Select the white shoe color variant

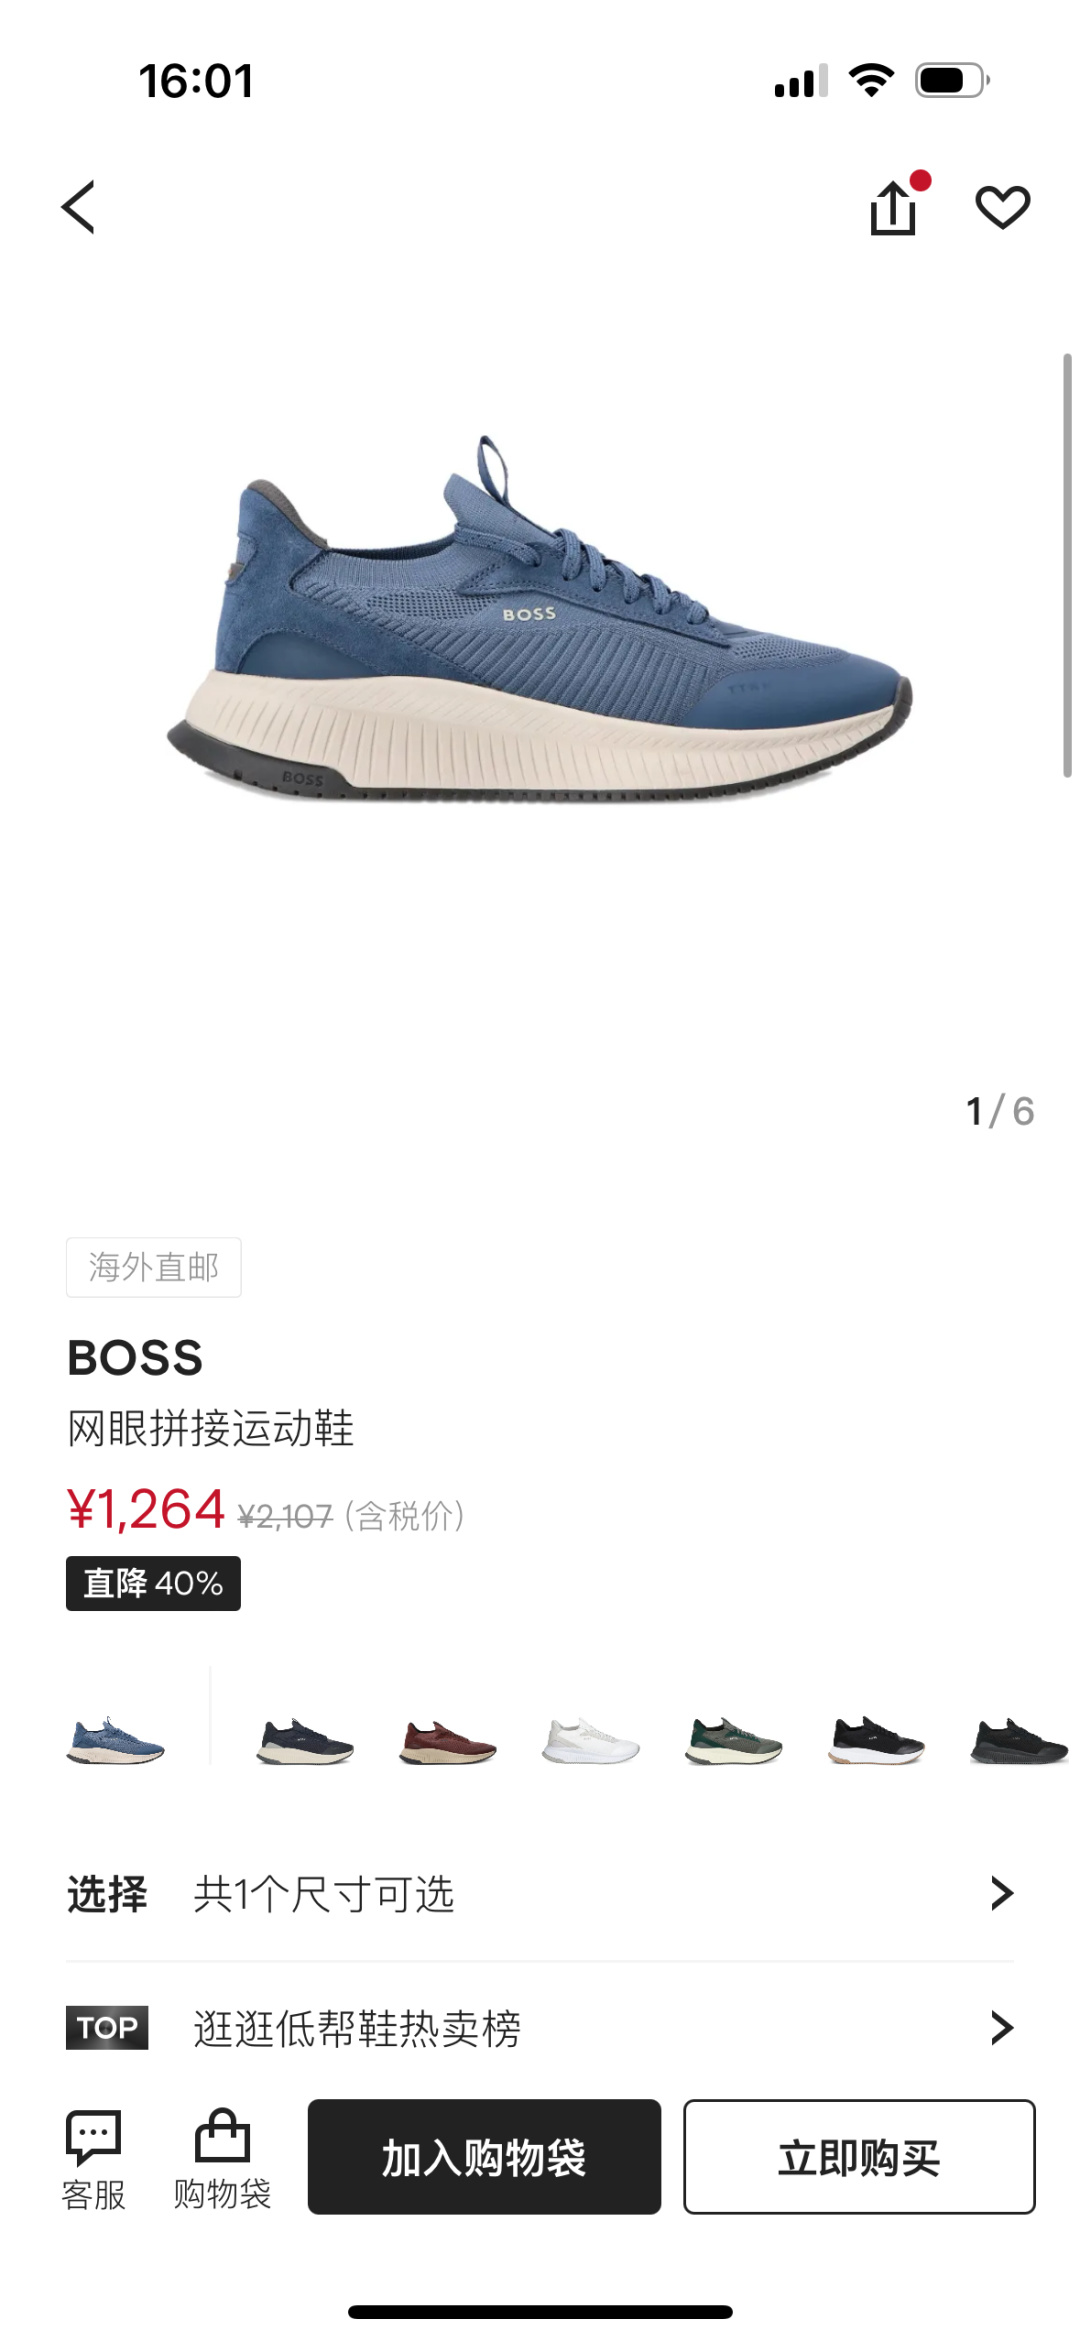click(590, 1741)
